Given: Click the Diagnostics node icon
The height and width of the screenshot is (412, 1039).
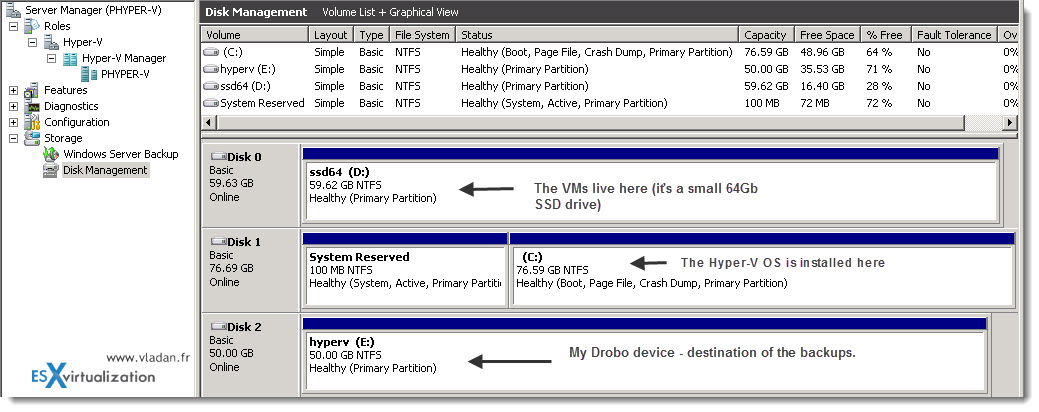Looking at the screenshot, I should click(32, 106).
